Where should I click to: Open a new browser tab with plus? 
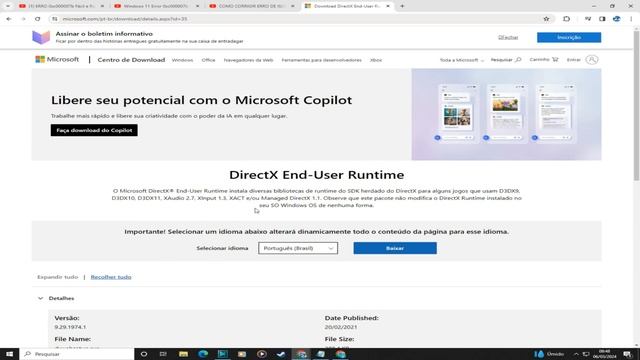(x=402, y=6)
